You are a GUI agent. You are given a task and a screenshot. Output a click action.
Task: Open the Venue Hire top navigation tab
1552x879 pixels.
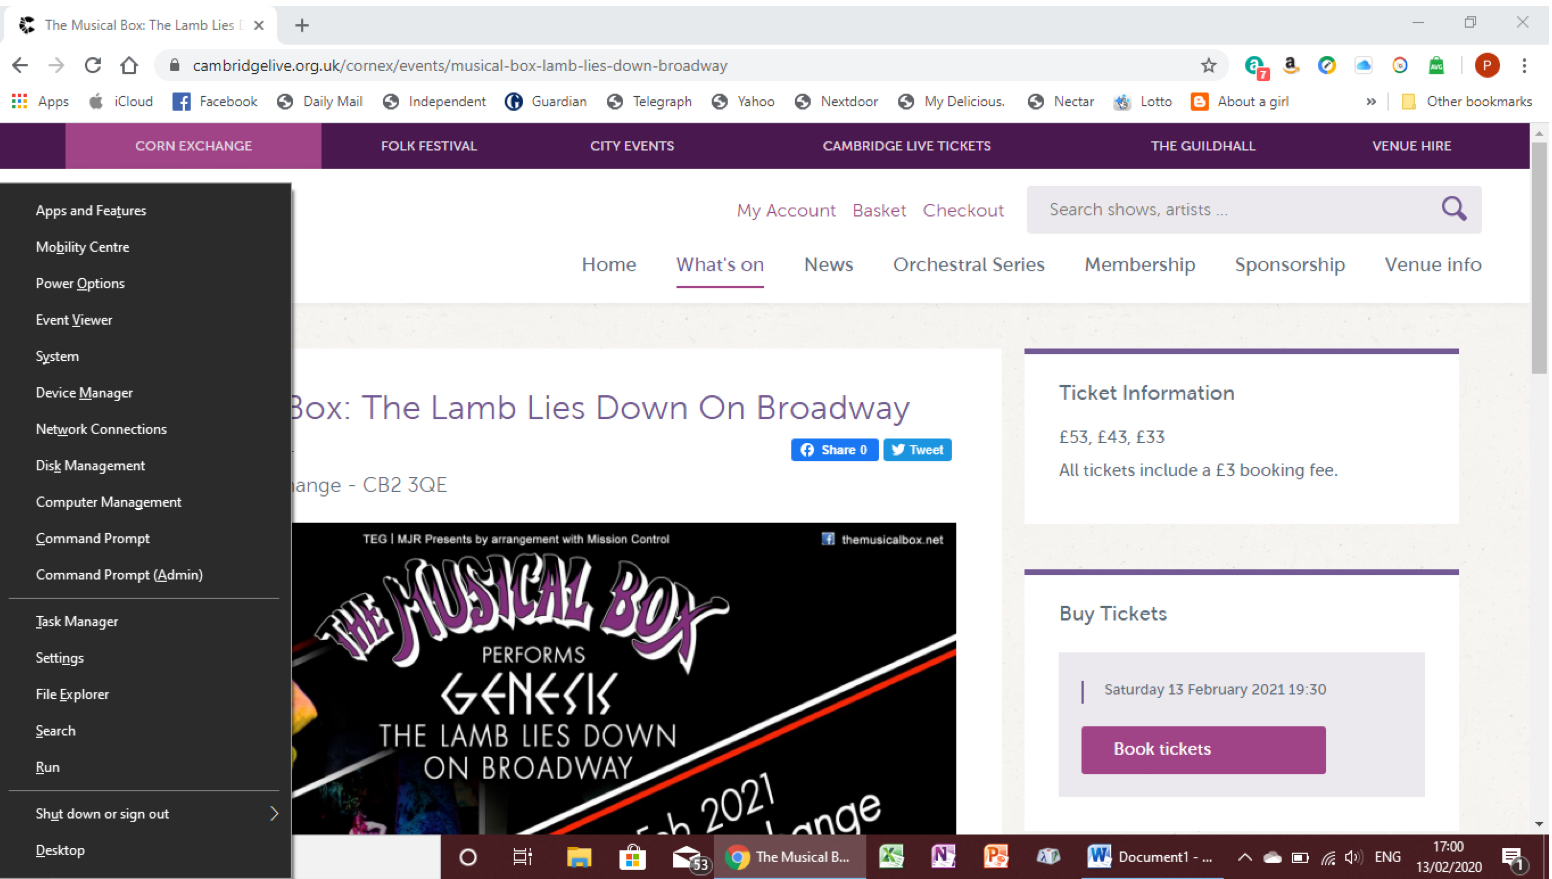tap(1411, 146)
